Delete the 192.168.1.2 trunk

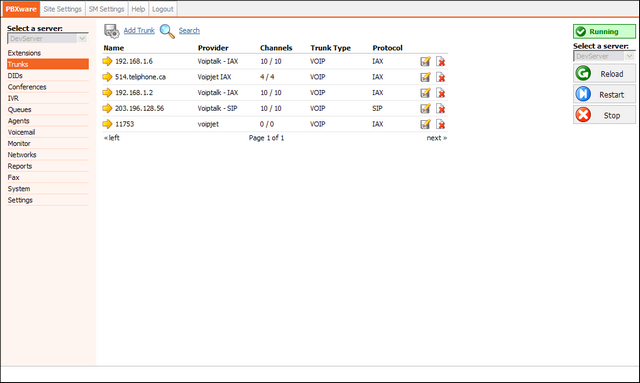[440, 93]
